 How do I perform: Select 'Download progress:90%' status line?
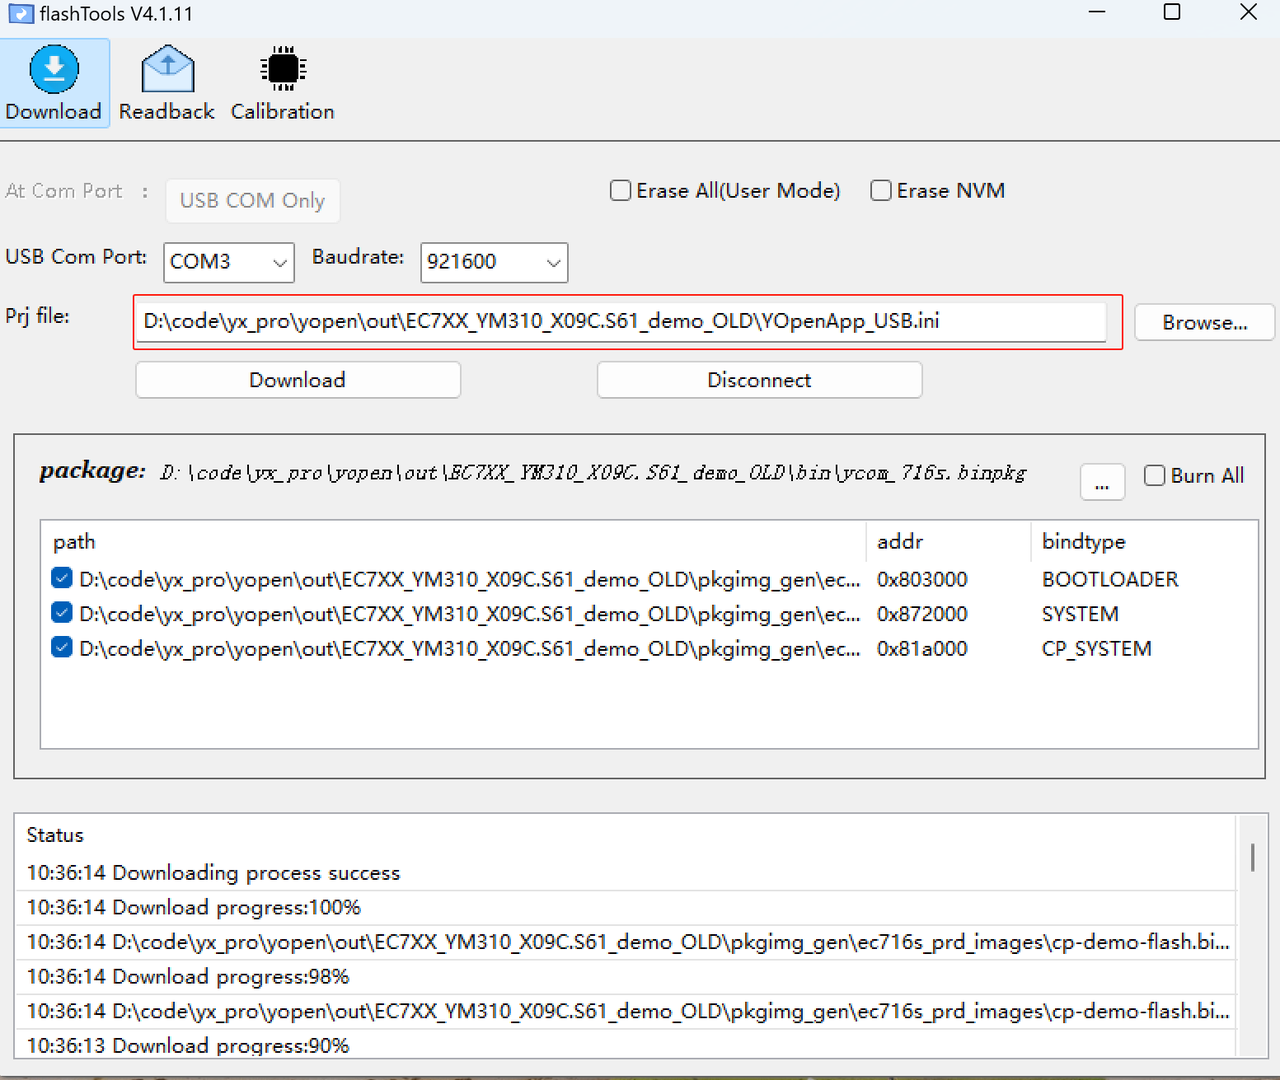click(626, 1045)
